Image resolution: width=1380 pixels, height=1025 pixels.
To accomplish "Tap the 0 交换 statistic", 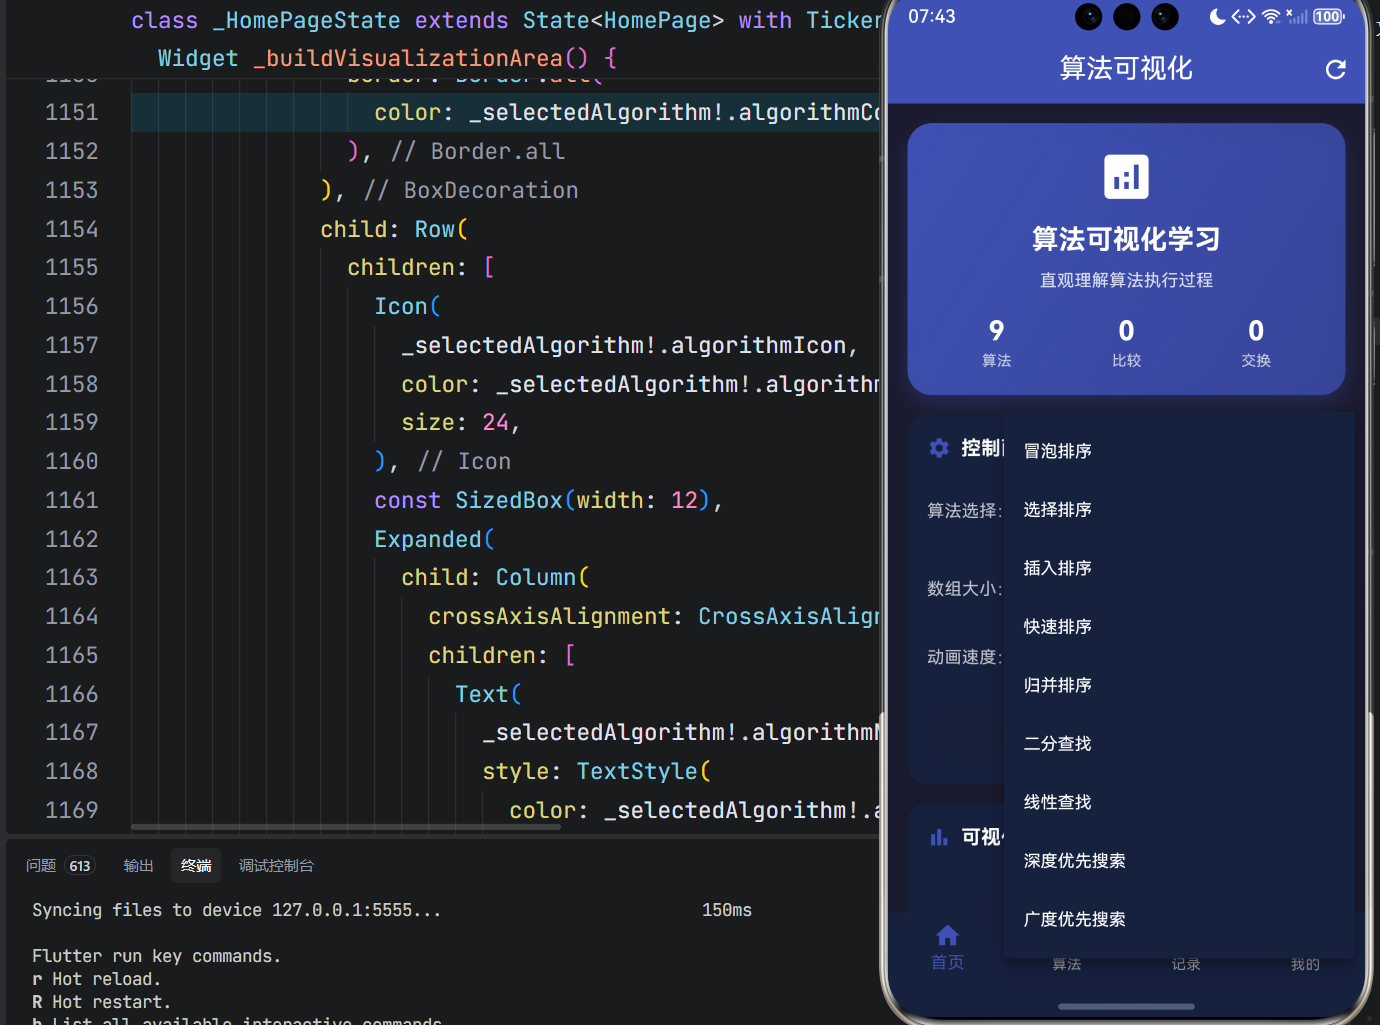I will click(1256, 342).
